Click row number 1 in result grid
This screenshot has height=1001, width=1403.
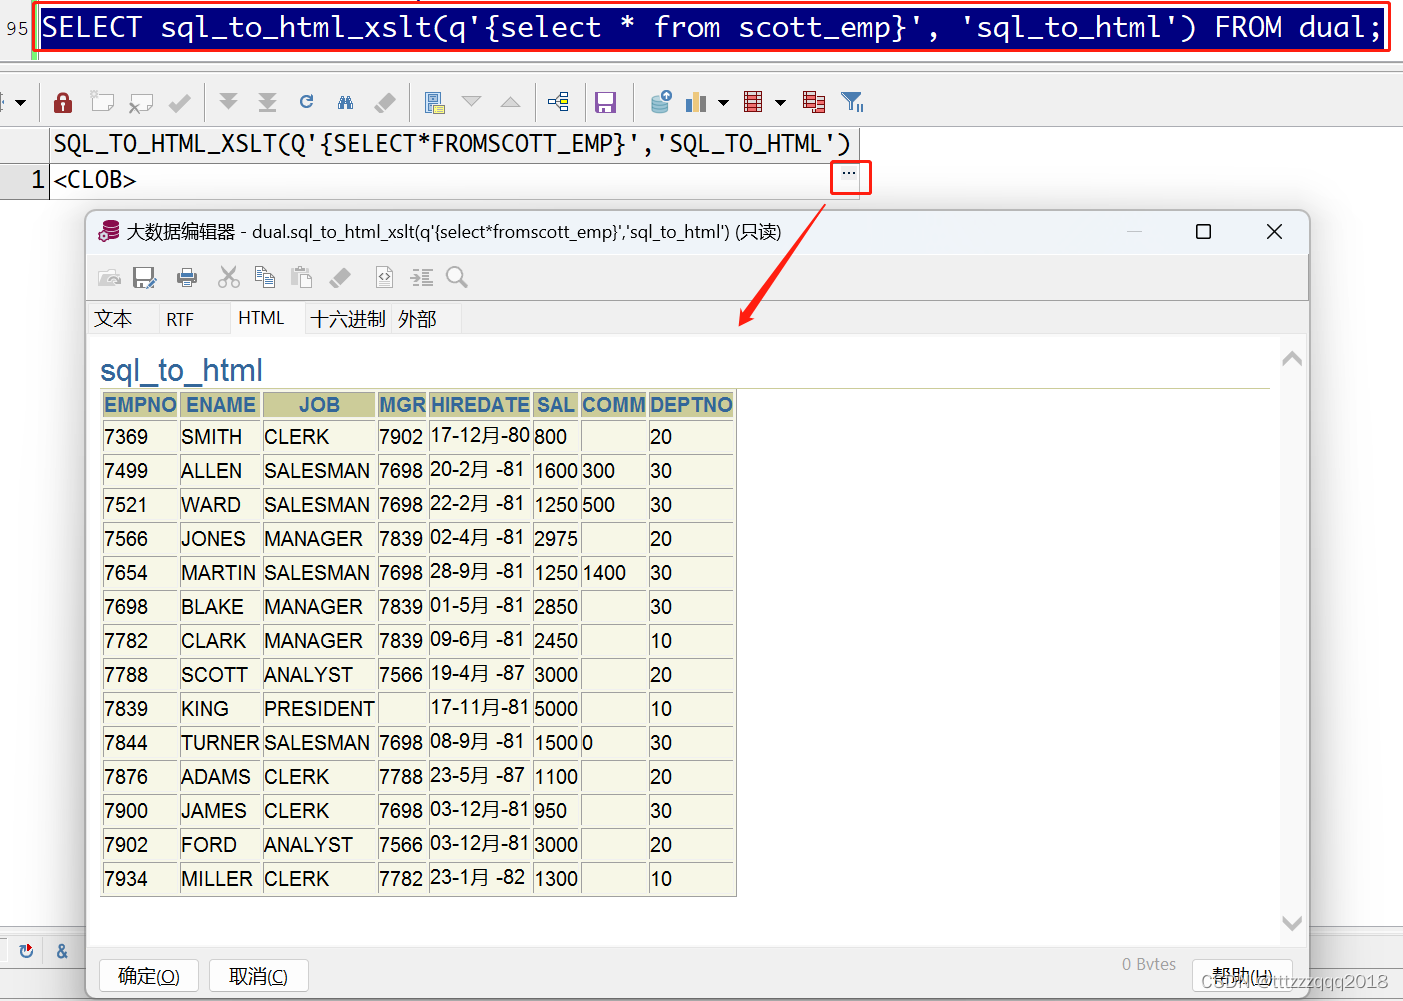24,180
